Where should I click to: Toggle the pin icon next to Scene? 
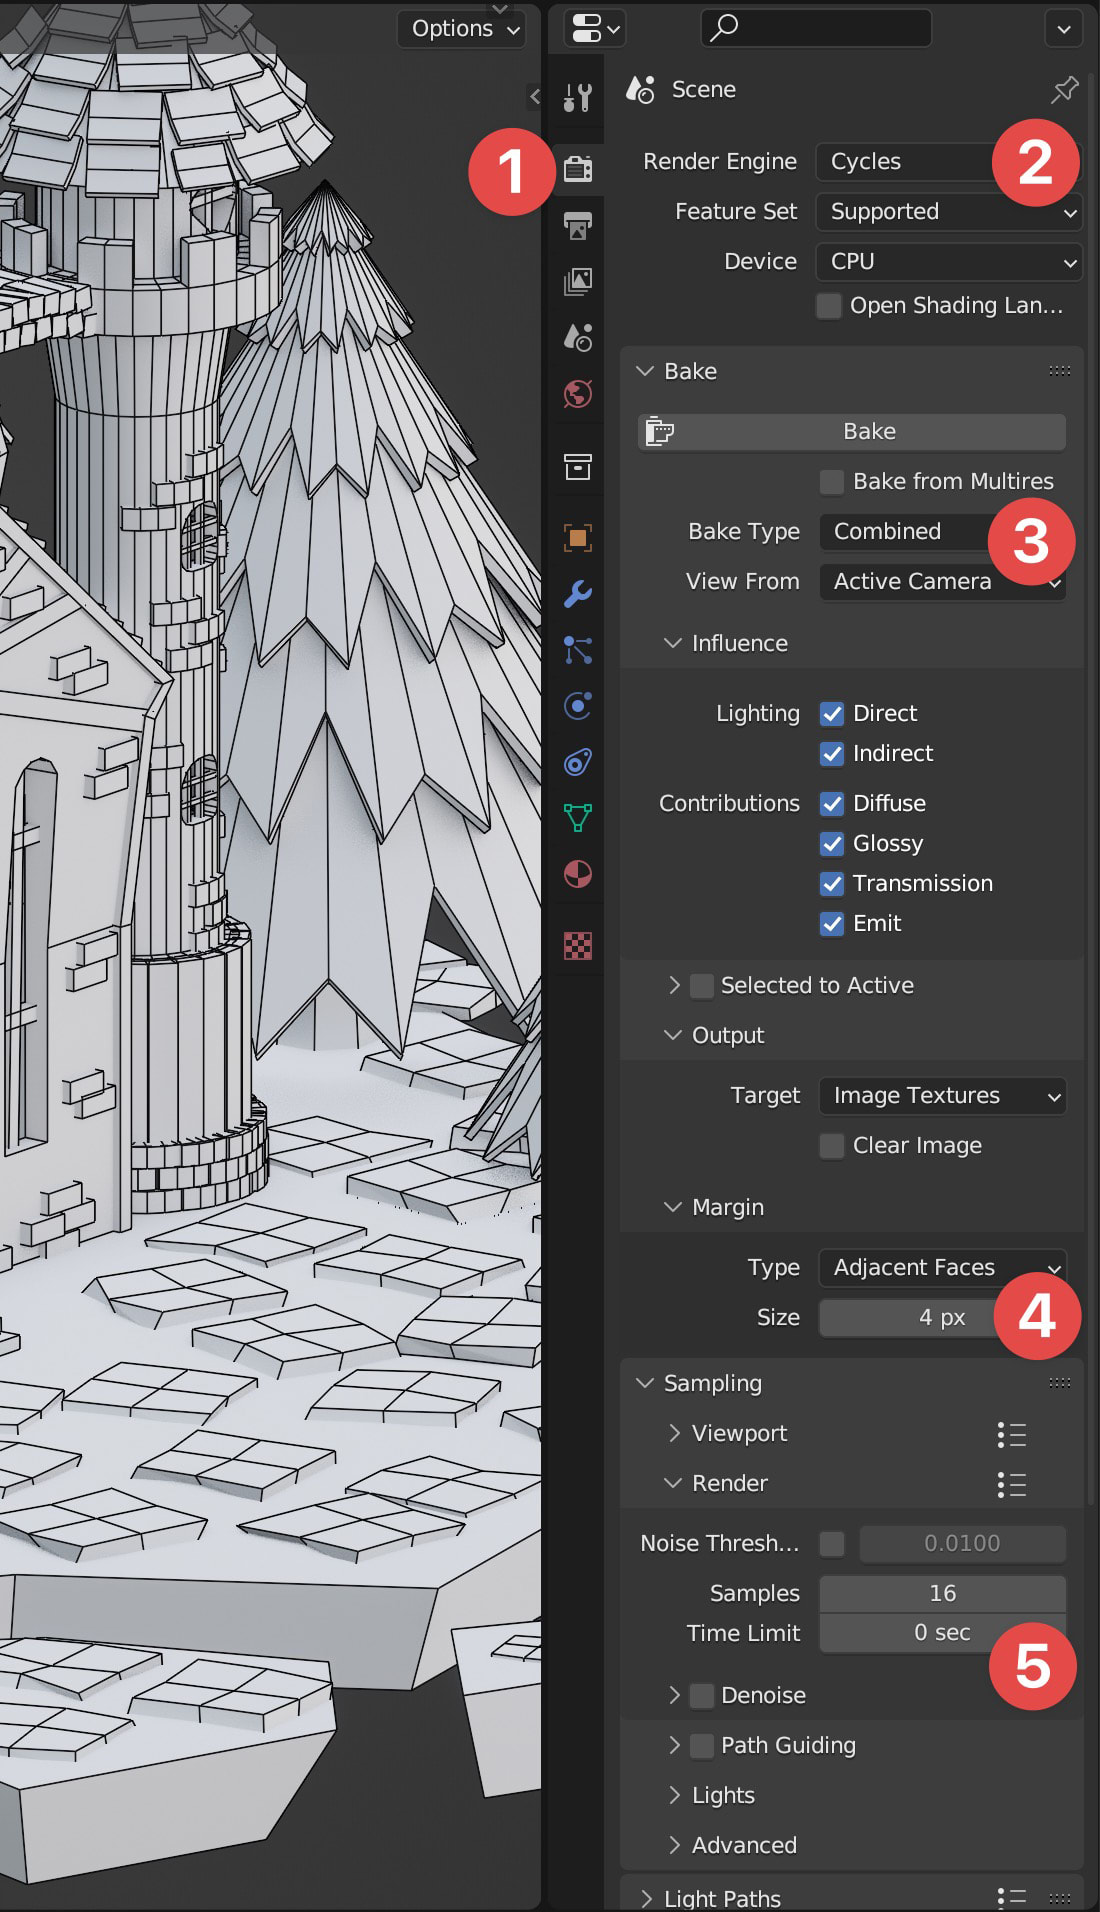click(x=1064, y=90)
